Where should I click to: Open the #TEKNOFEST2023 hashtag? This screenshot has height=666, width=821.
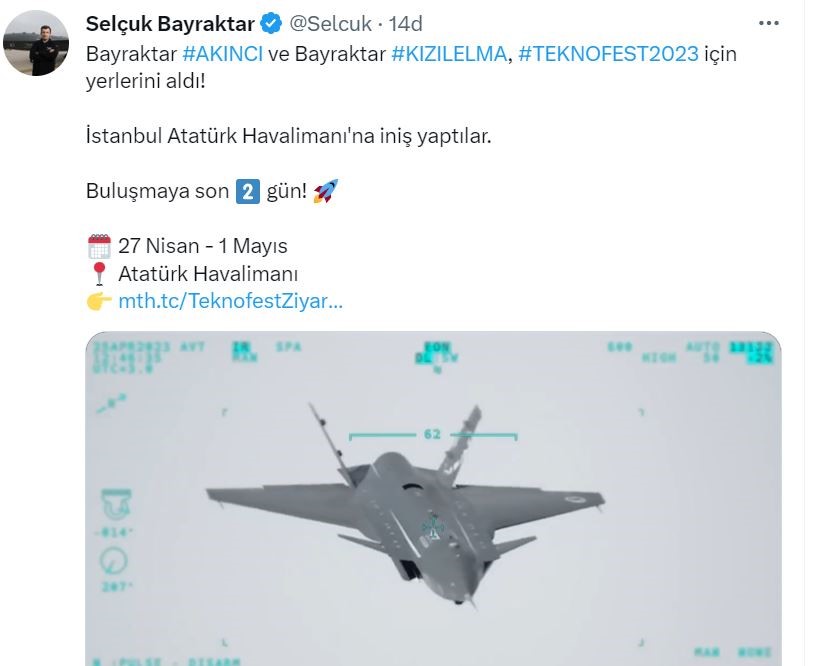click(x=608, y=54)
